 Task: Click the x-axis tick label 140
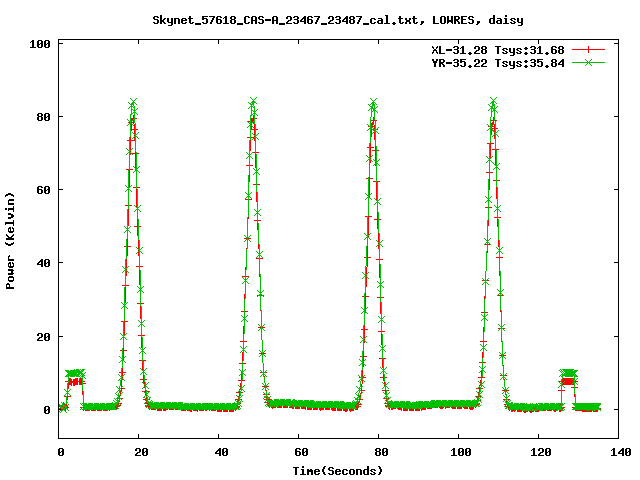pyautogui.click(x=618, y=452)
